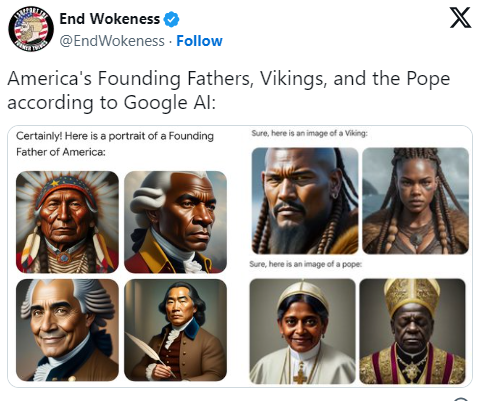This screenshot has width=479, height=401.
Task: Click the End Wokeness profile avatar
Action: pos(31,28)
